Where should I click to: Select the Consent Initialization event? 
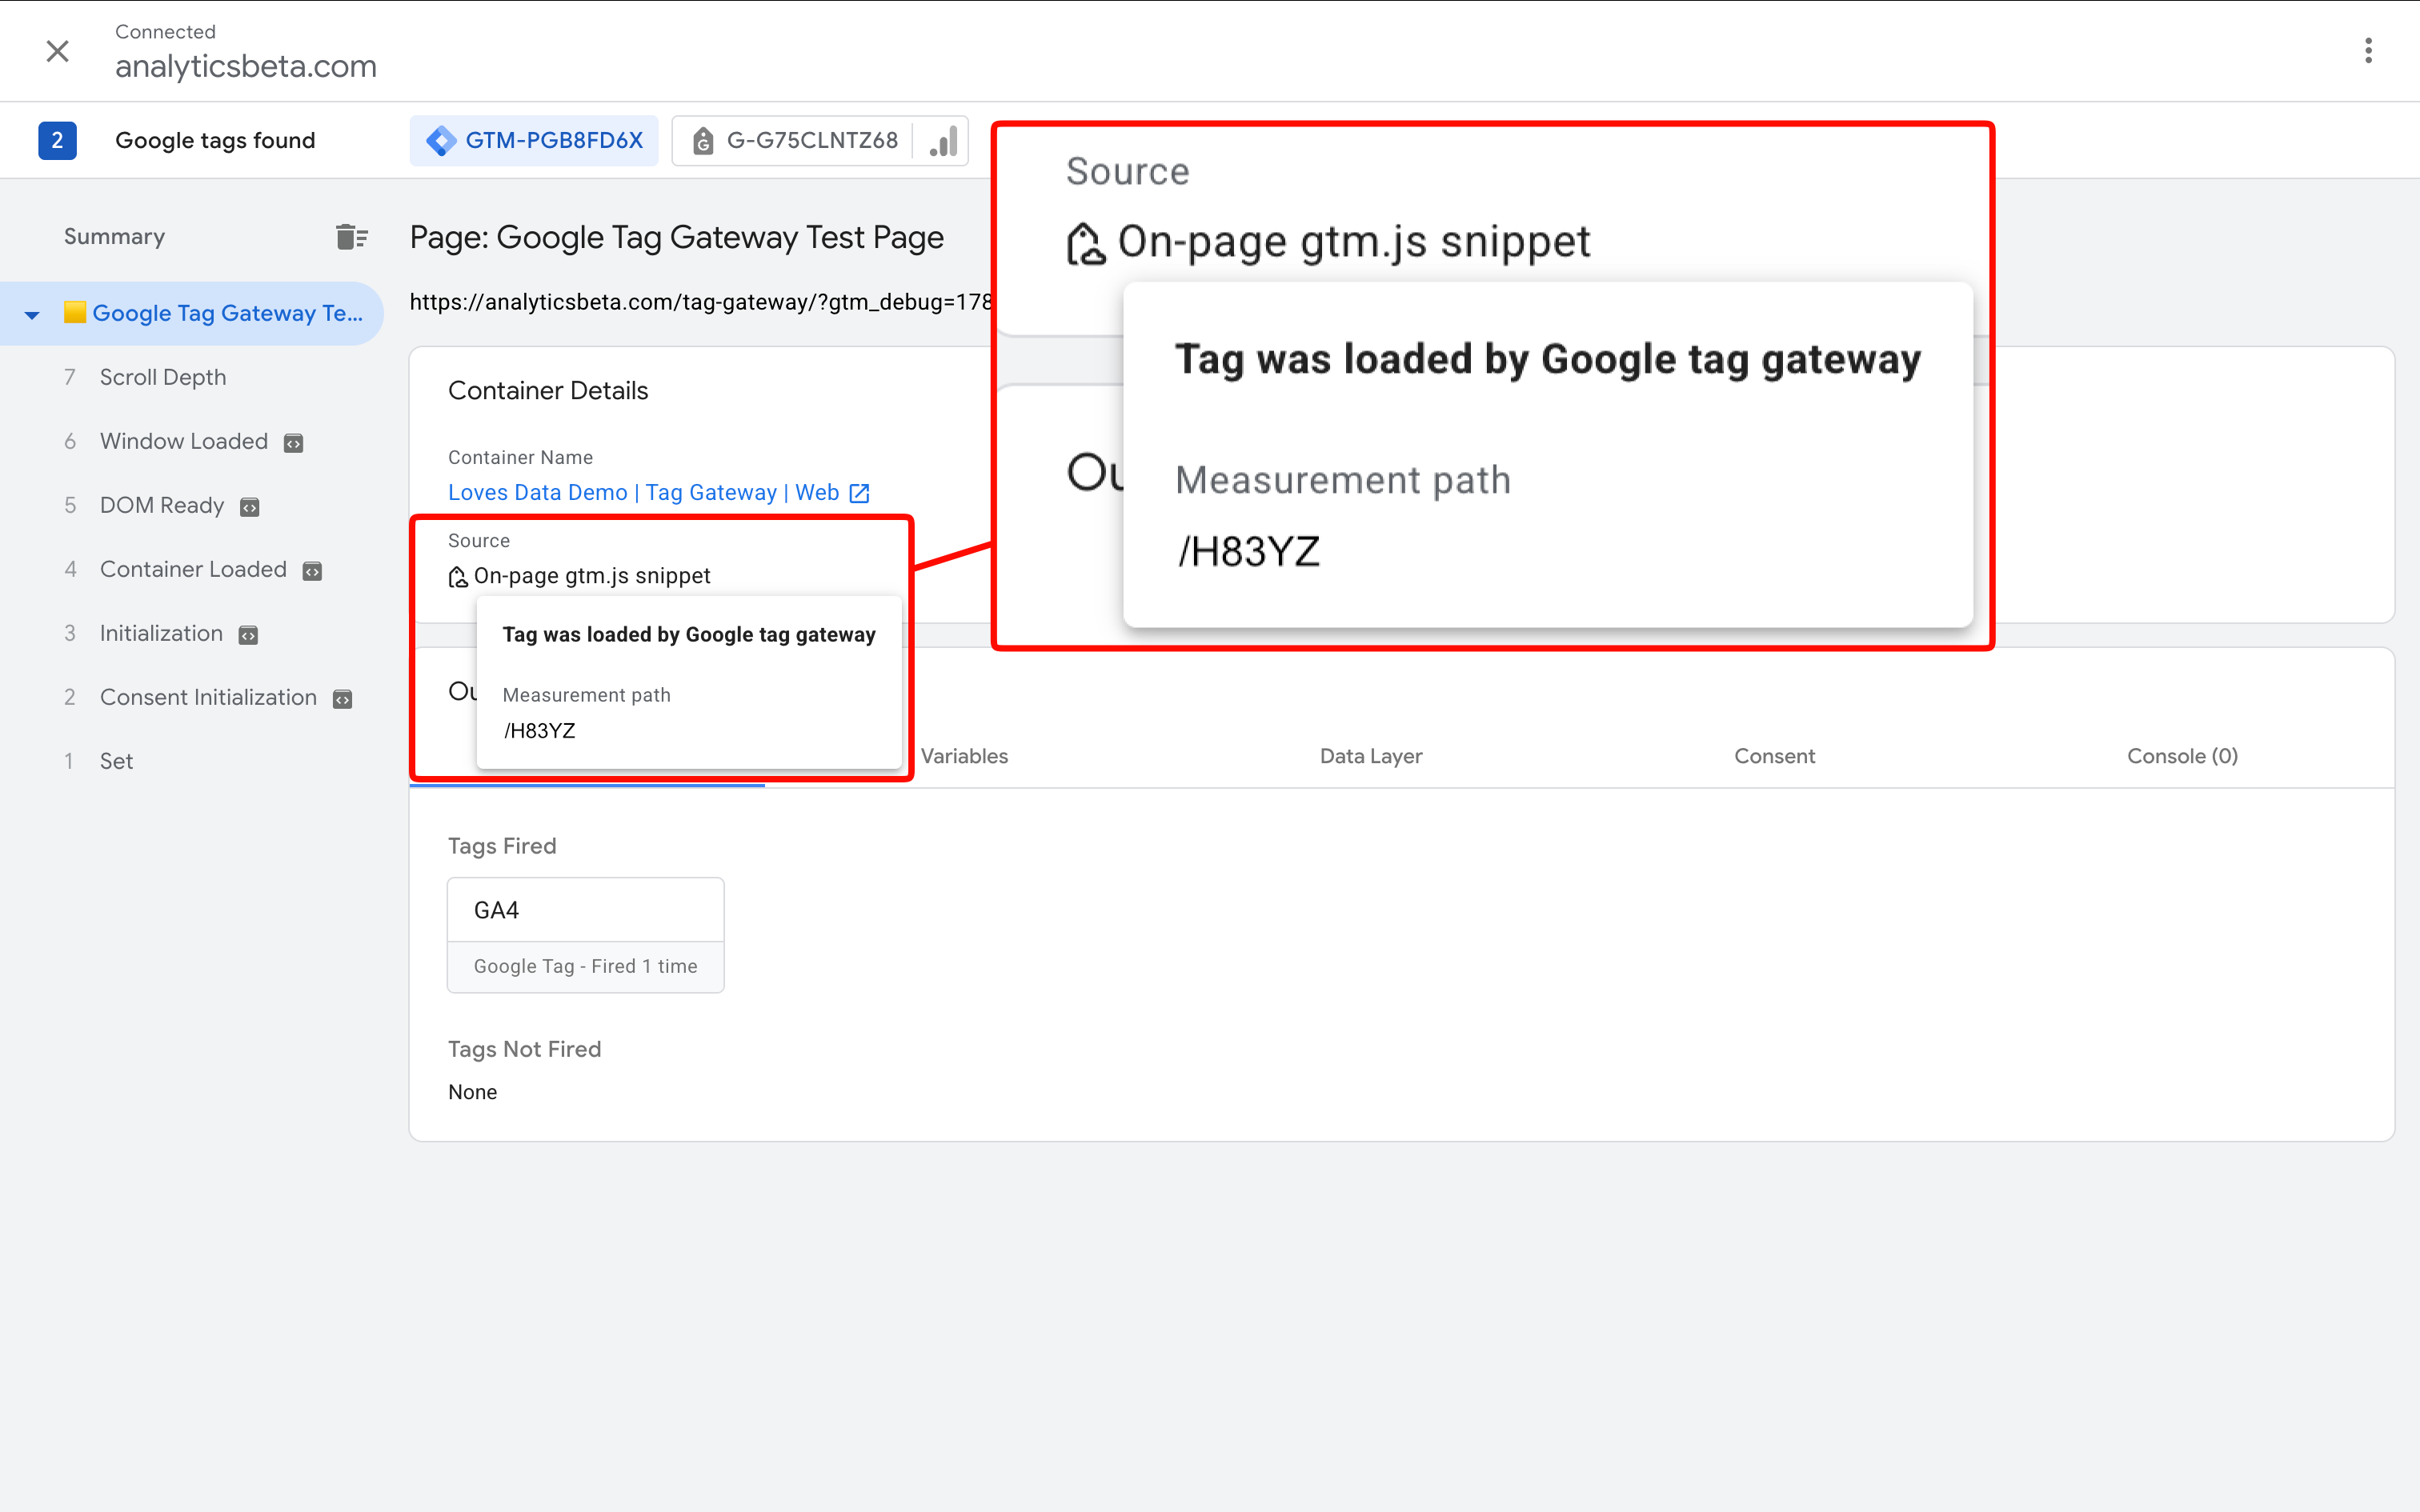[208, 697]
